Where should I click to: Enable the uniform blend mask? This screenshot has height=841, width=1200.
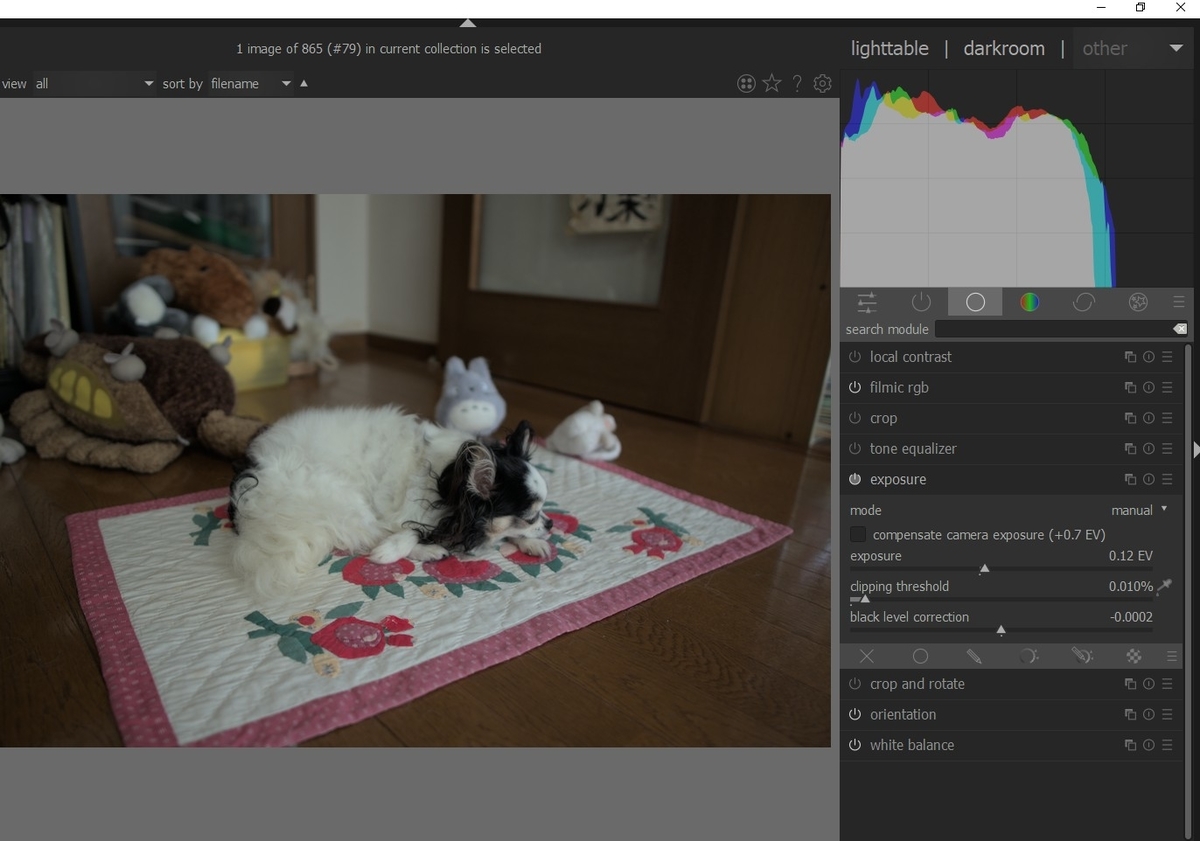pyautogui.click(x=920, y=656)
